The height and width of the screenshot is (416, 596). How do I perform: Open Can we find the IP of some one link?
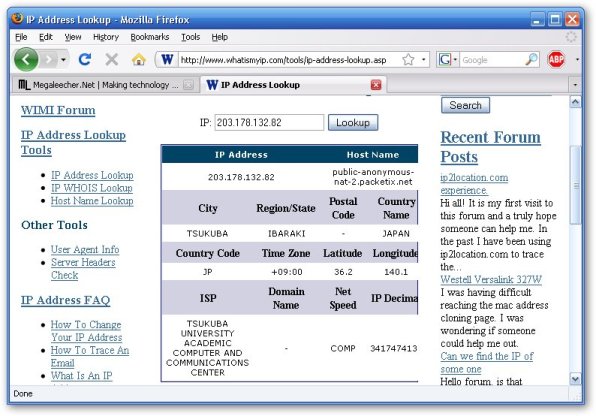point(487,362)
